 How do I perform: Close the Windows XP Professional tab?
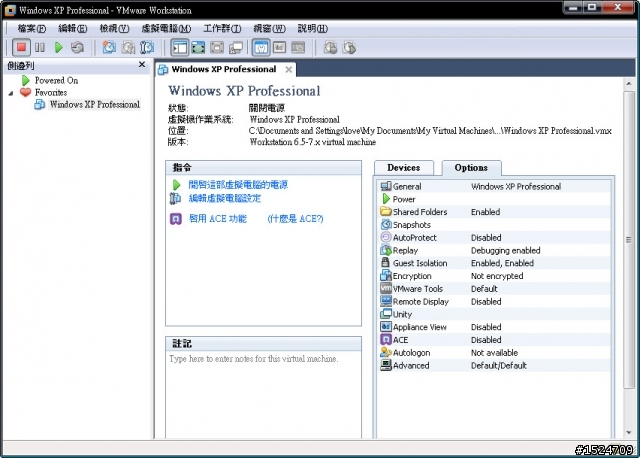click(x=289, y=69)
